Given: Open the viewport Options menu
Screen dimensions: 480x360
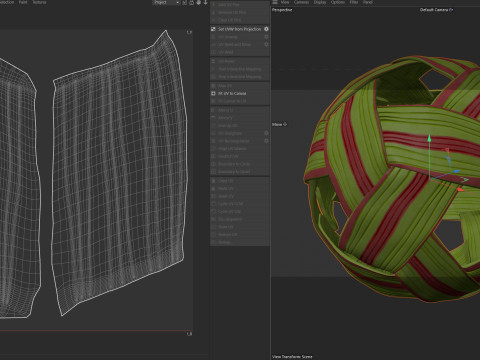Looking at the screenshot, I should (338, 2).
